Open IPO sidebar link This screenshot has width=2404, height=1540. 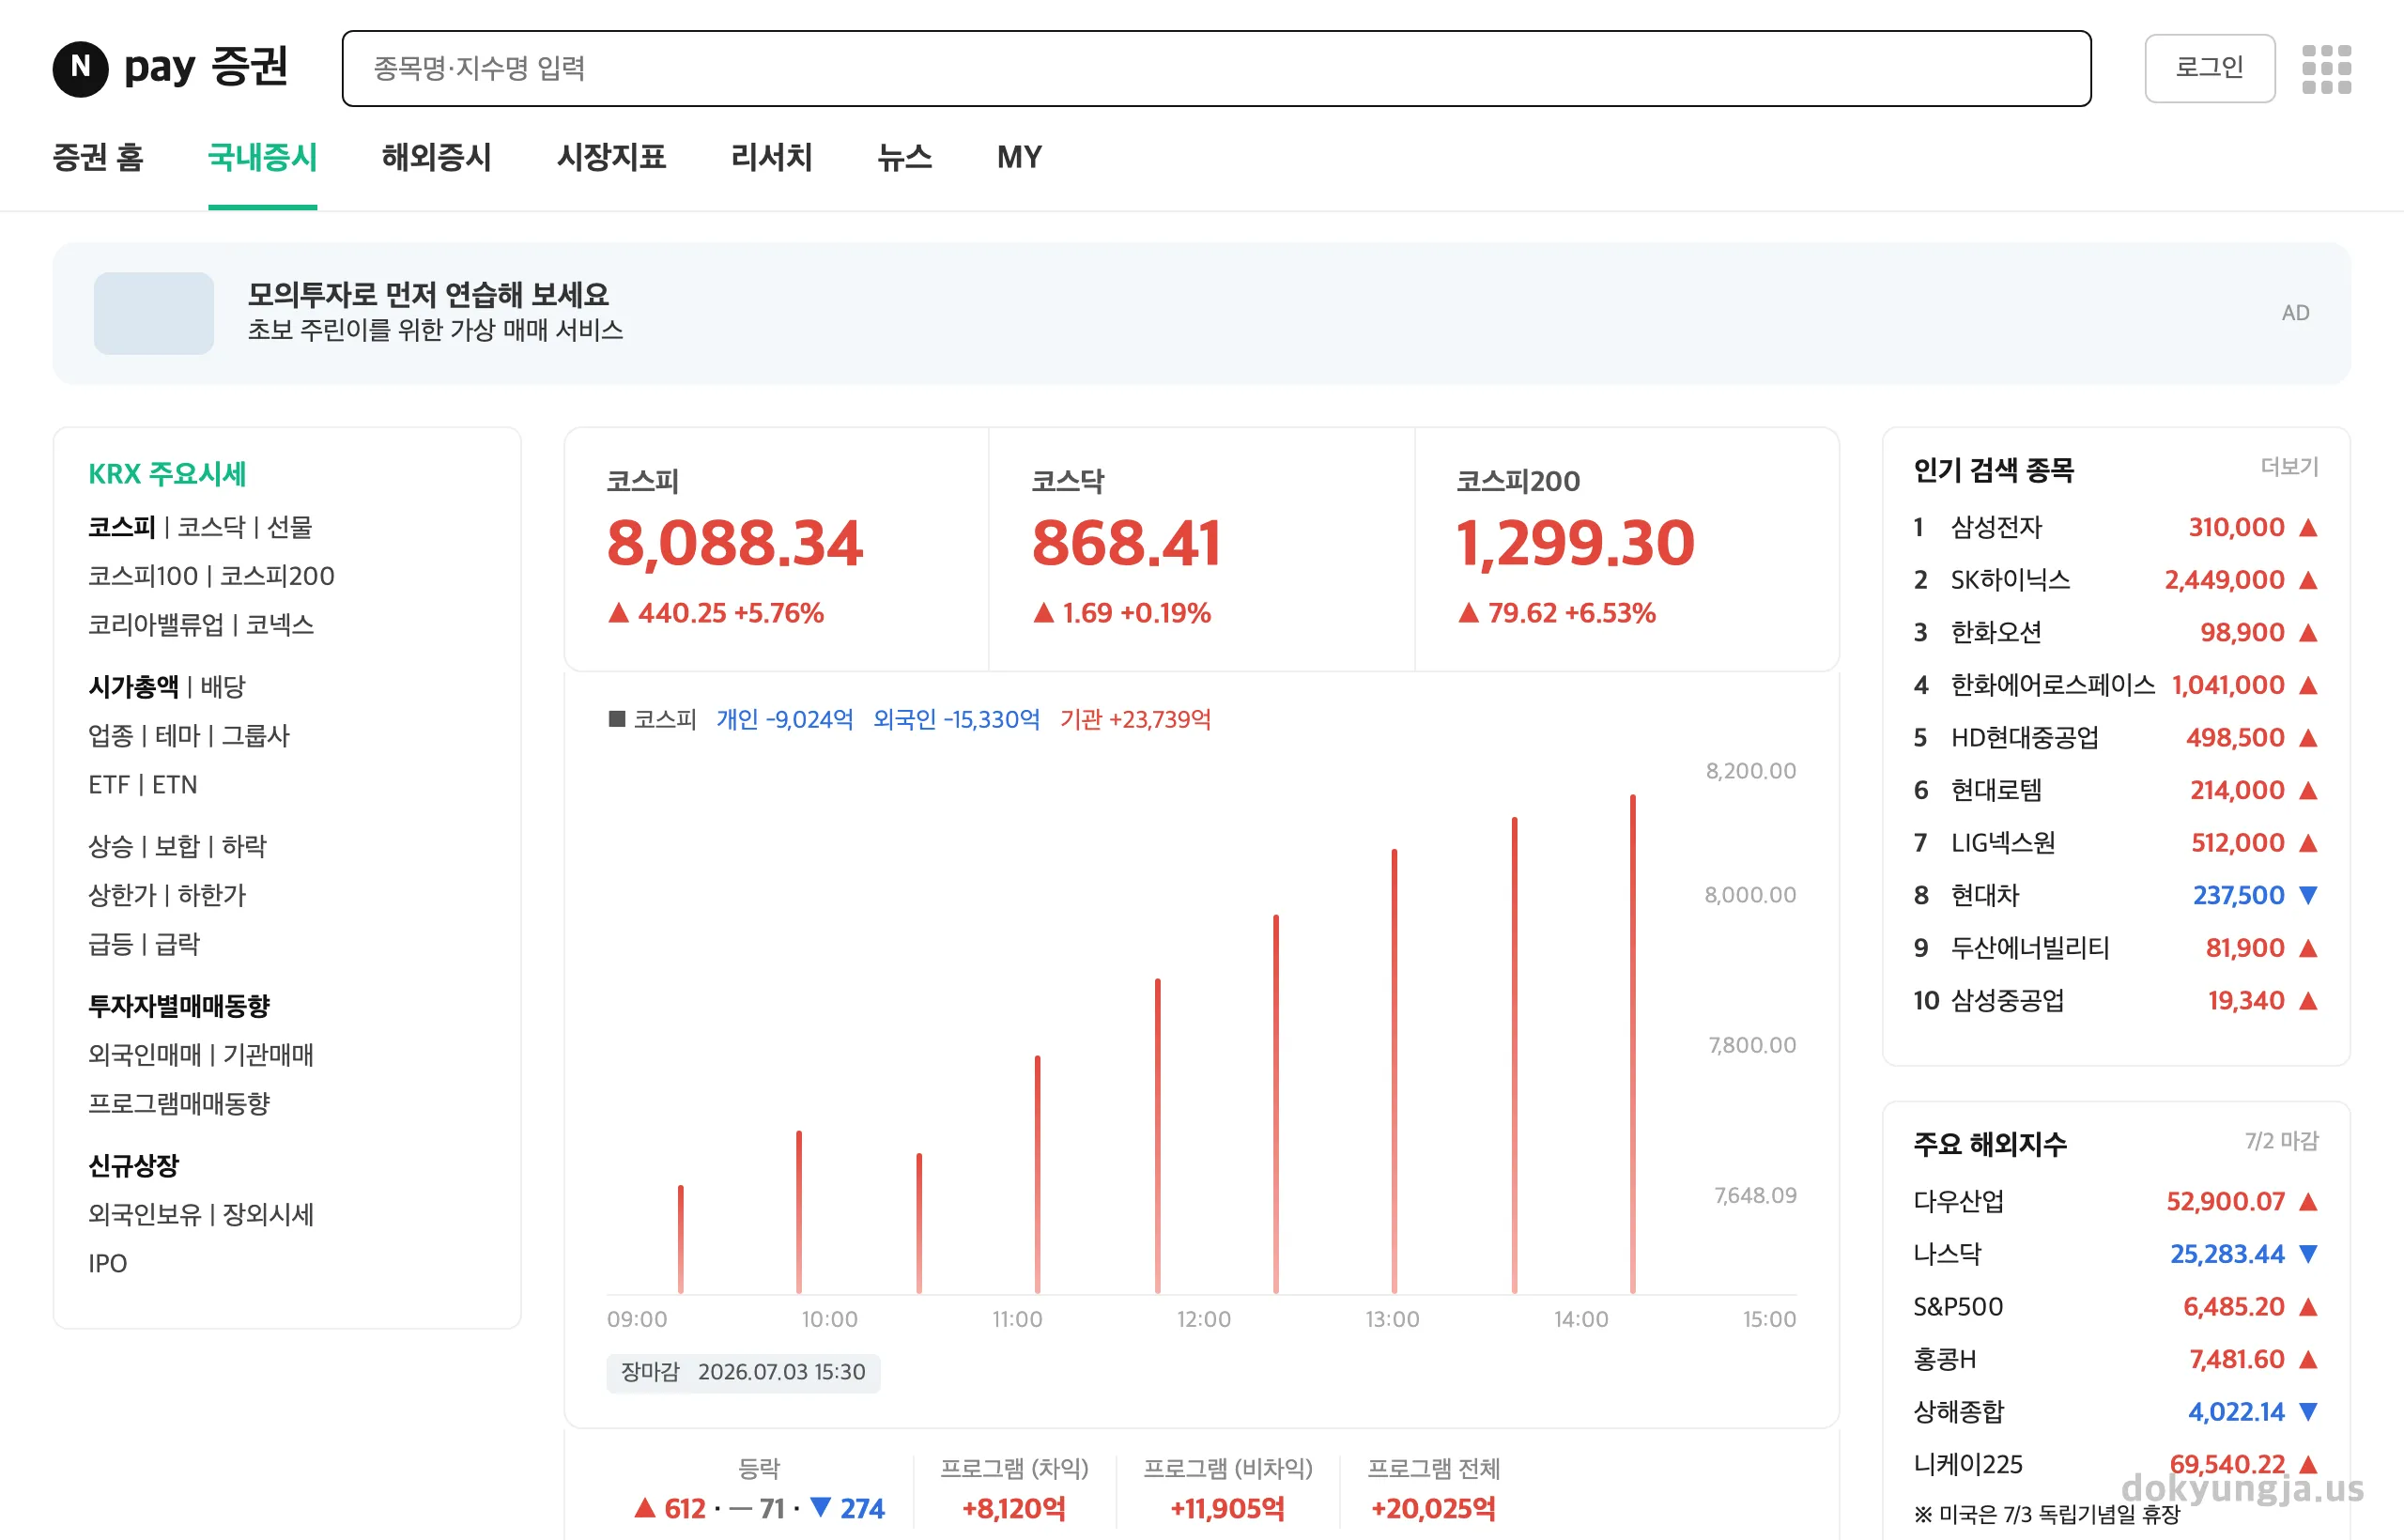pyautogui.click(x=107, y=1264)
